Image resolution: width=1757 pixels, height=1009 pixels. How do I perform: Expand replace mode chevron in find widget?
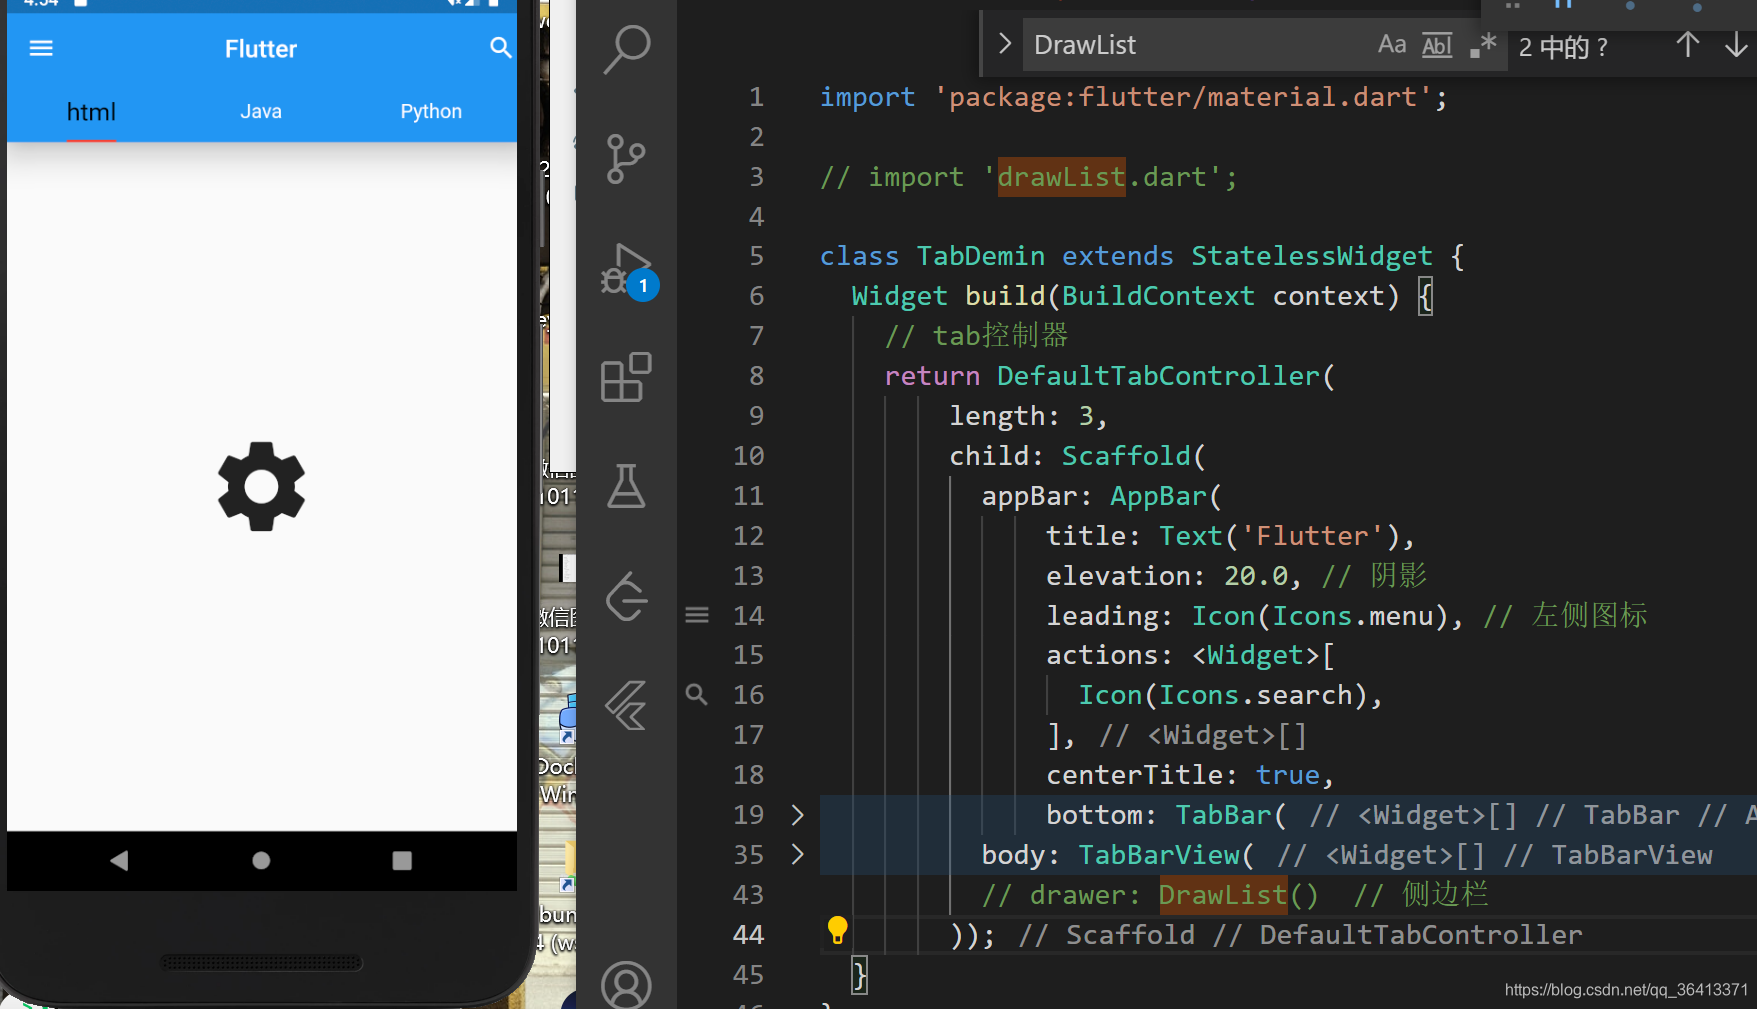[1005, 44]
